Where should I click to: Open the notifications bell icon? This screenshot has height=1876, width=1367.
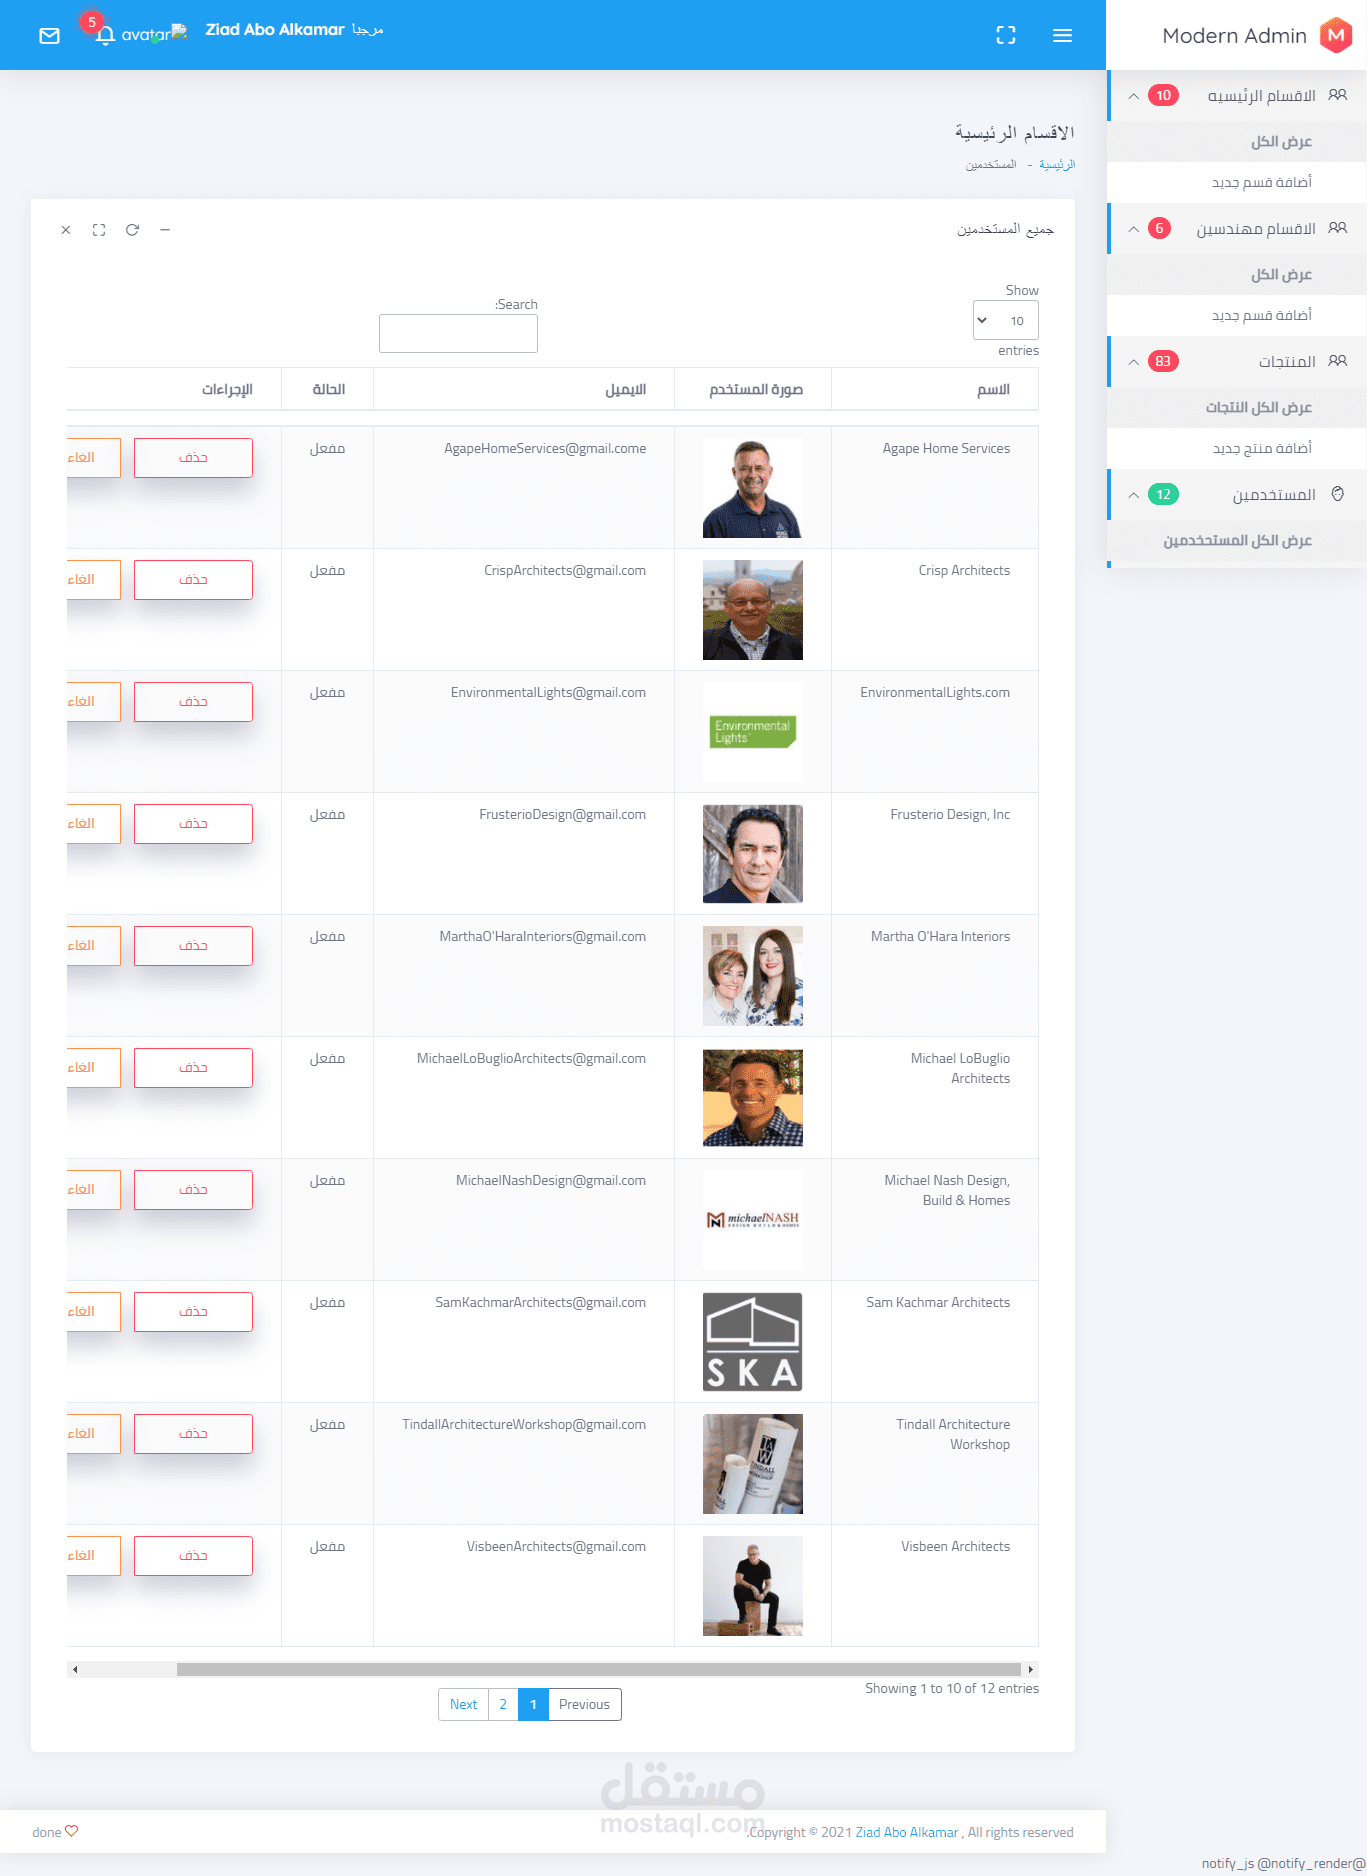coord(105,36)
